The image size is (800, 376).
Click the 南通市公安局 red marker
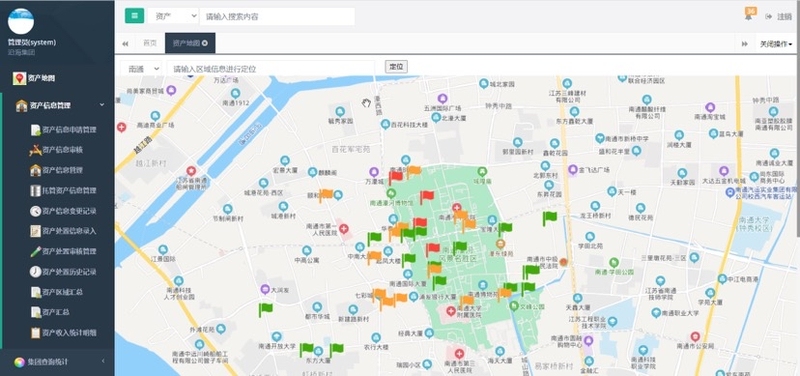tap(695, 337)
